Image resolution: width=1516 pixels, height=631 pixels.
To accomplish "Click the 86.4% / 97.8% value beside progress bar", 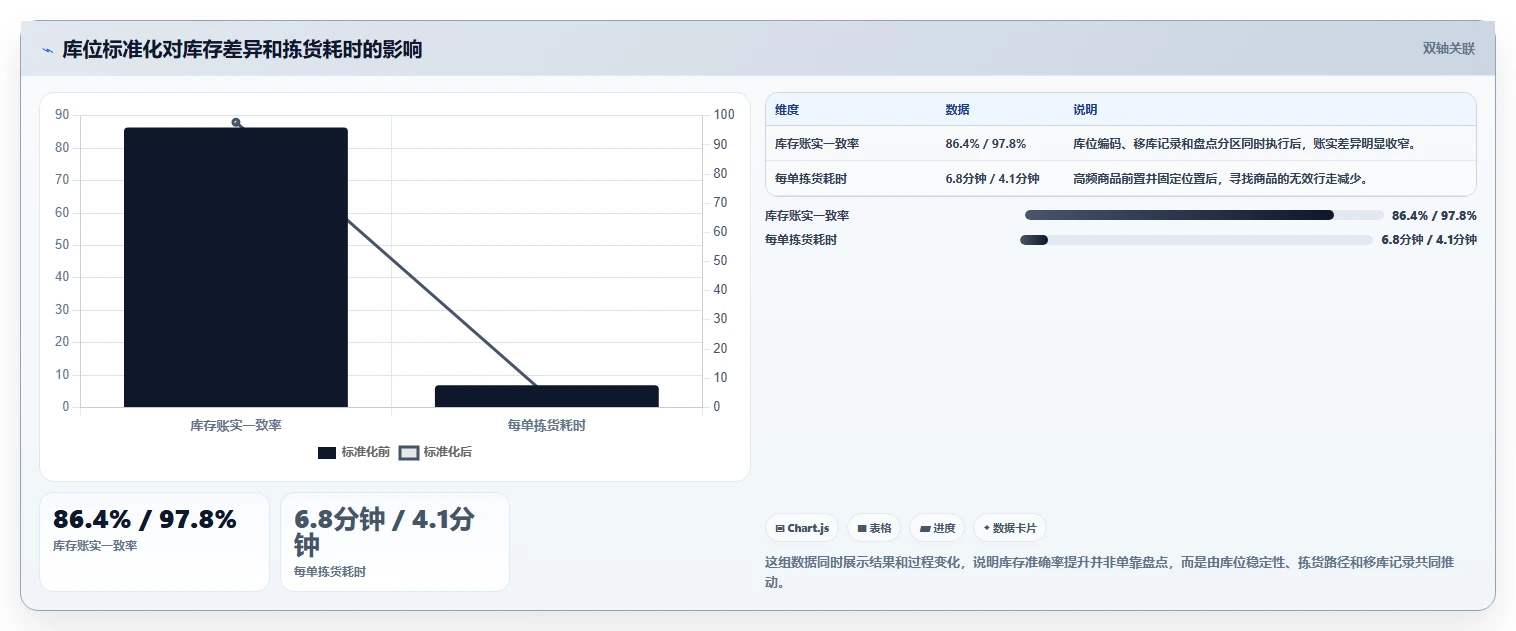I will coord(1434,215).
